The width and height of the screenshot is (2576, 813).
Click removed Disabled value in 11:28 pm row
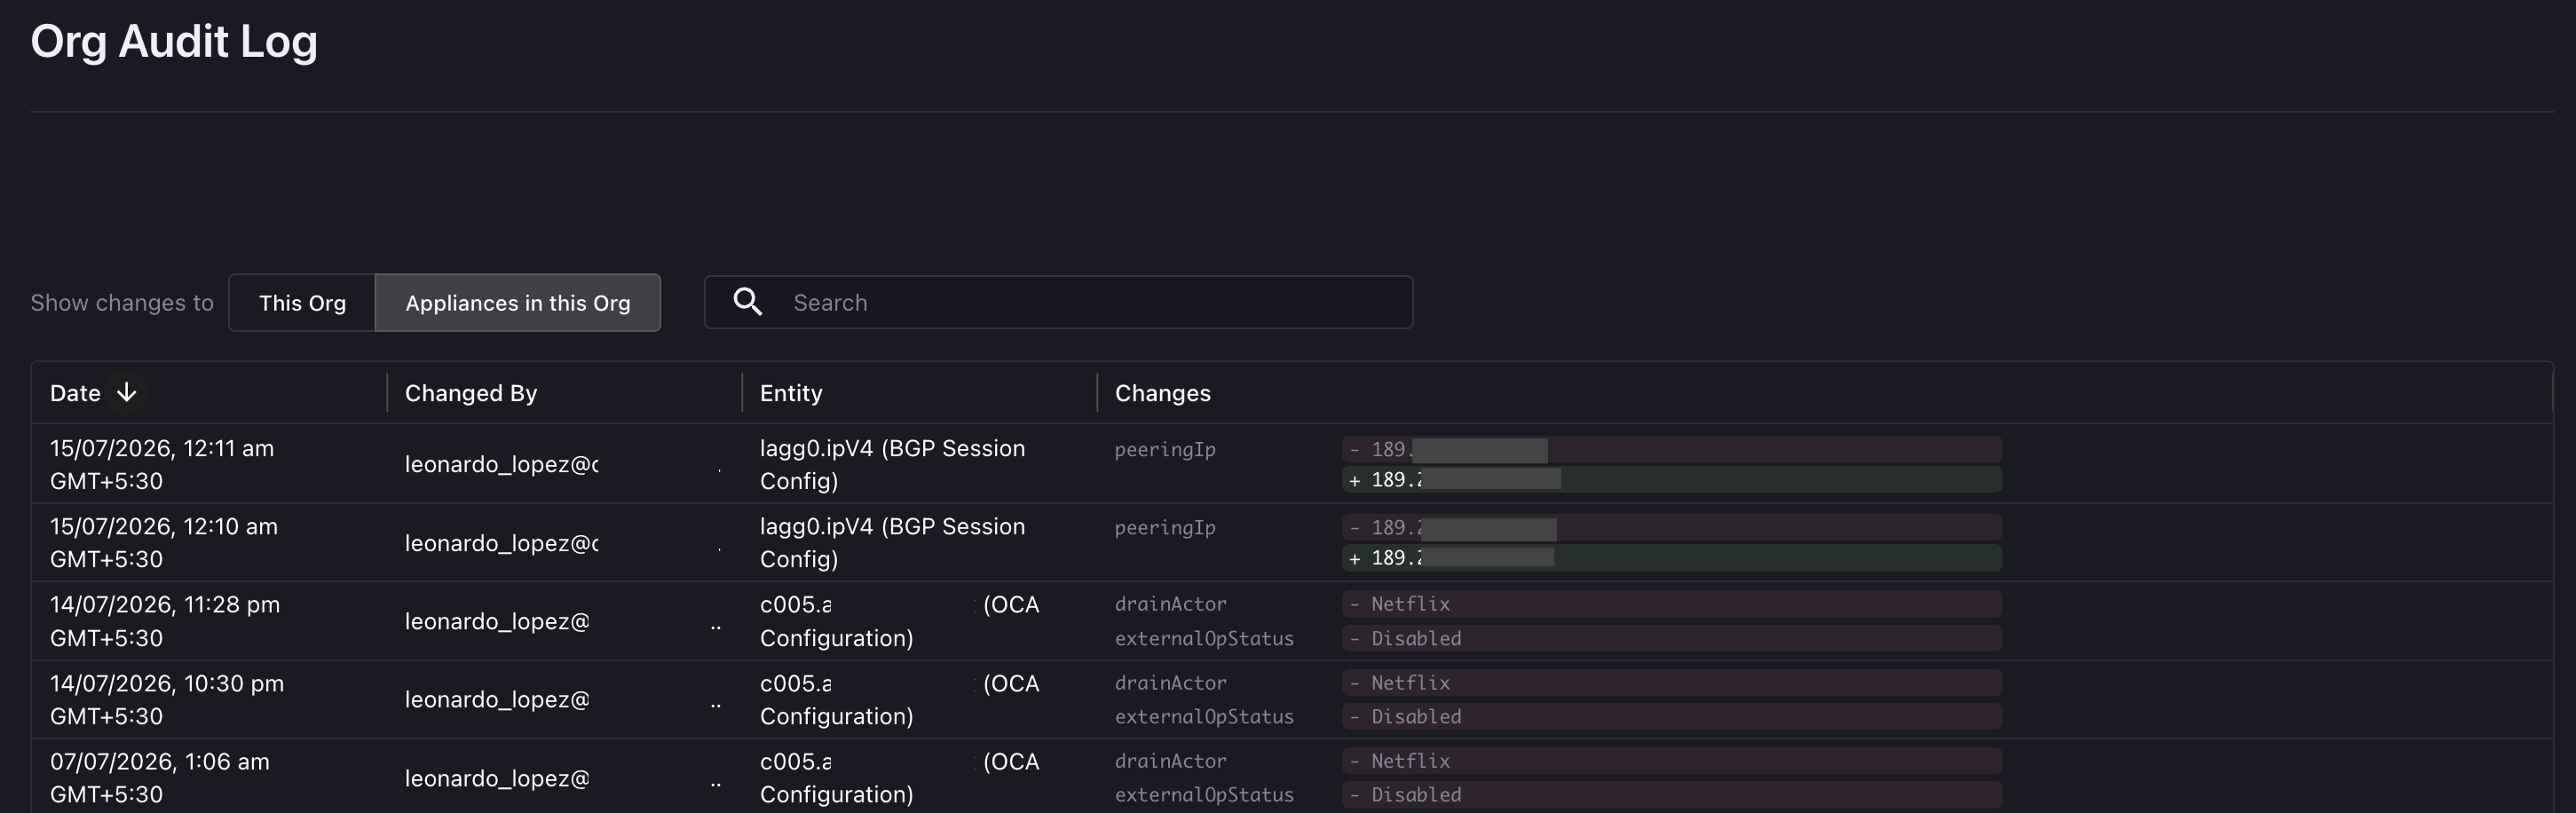1672,638
